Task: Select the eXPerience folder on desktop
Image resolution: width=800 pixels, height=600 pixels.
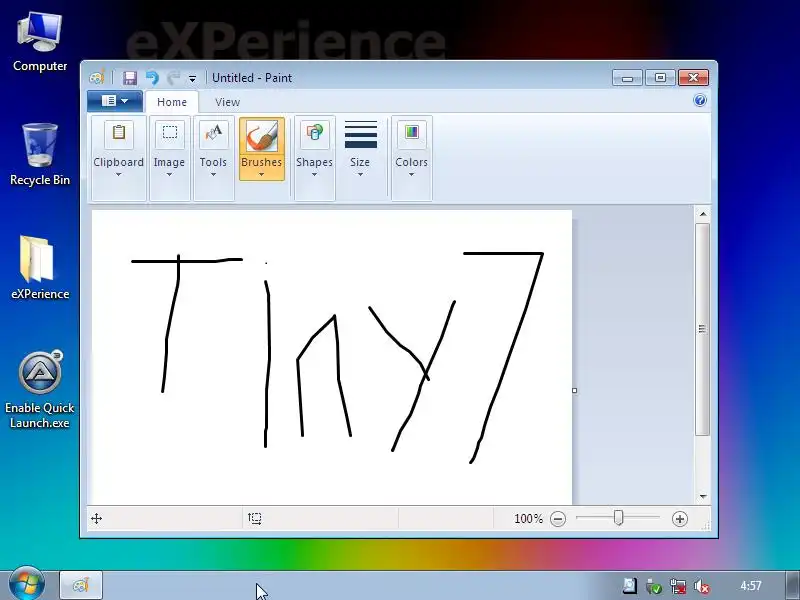Action: [40, 268]
